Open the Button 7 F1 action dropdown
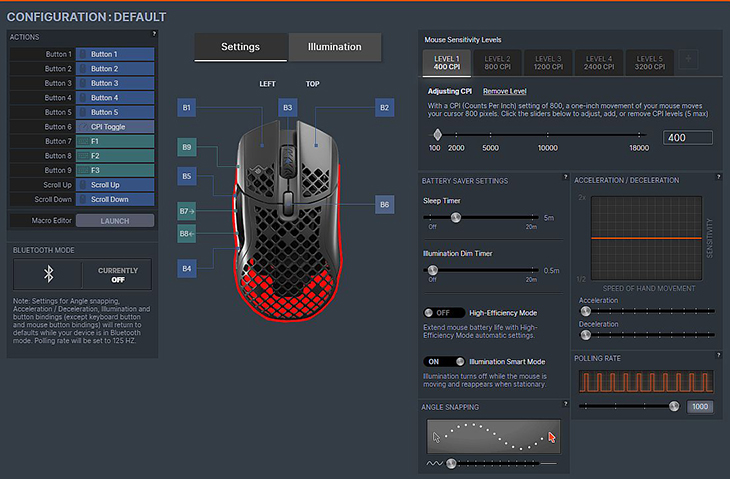 click(115, 141)
